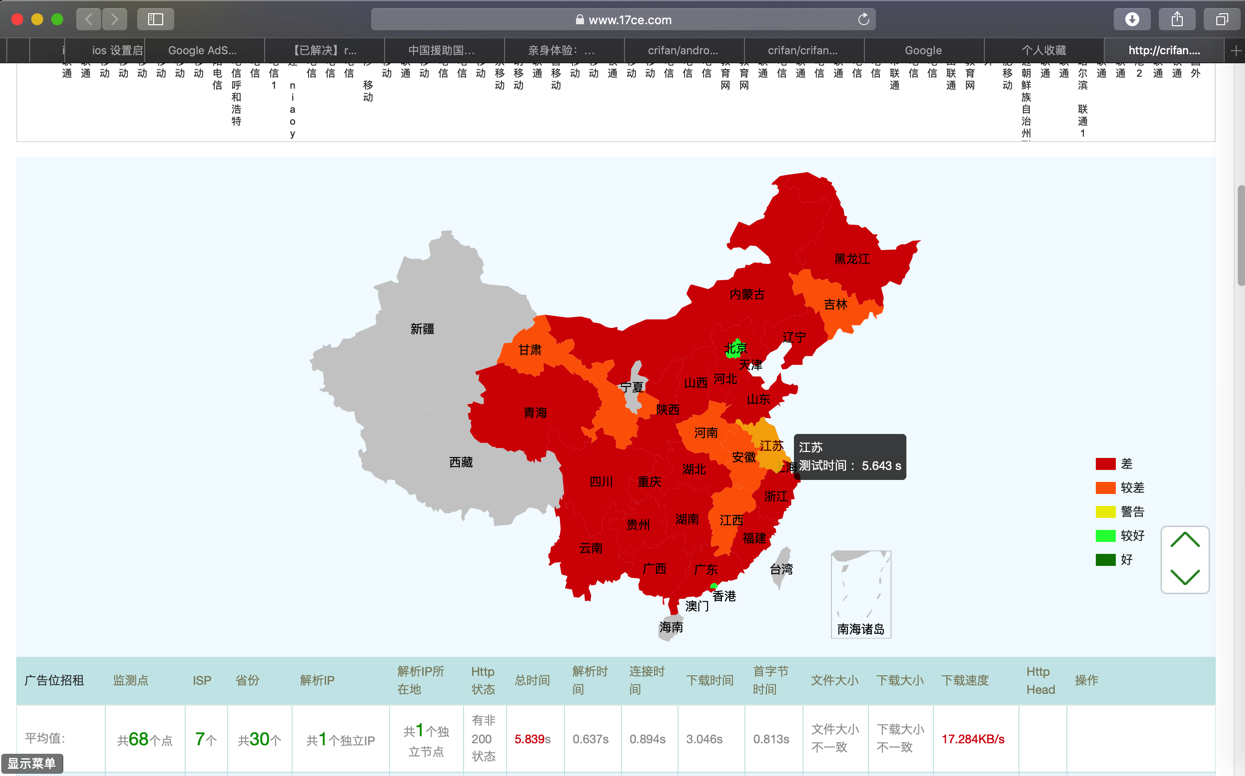Image resolution: width=1245 pixels, height=776 pixels.
Task: Click Qinghai (青海) province on map
Action: tap(535, 413)
